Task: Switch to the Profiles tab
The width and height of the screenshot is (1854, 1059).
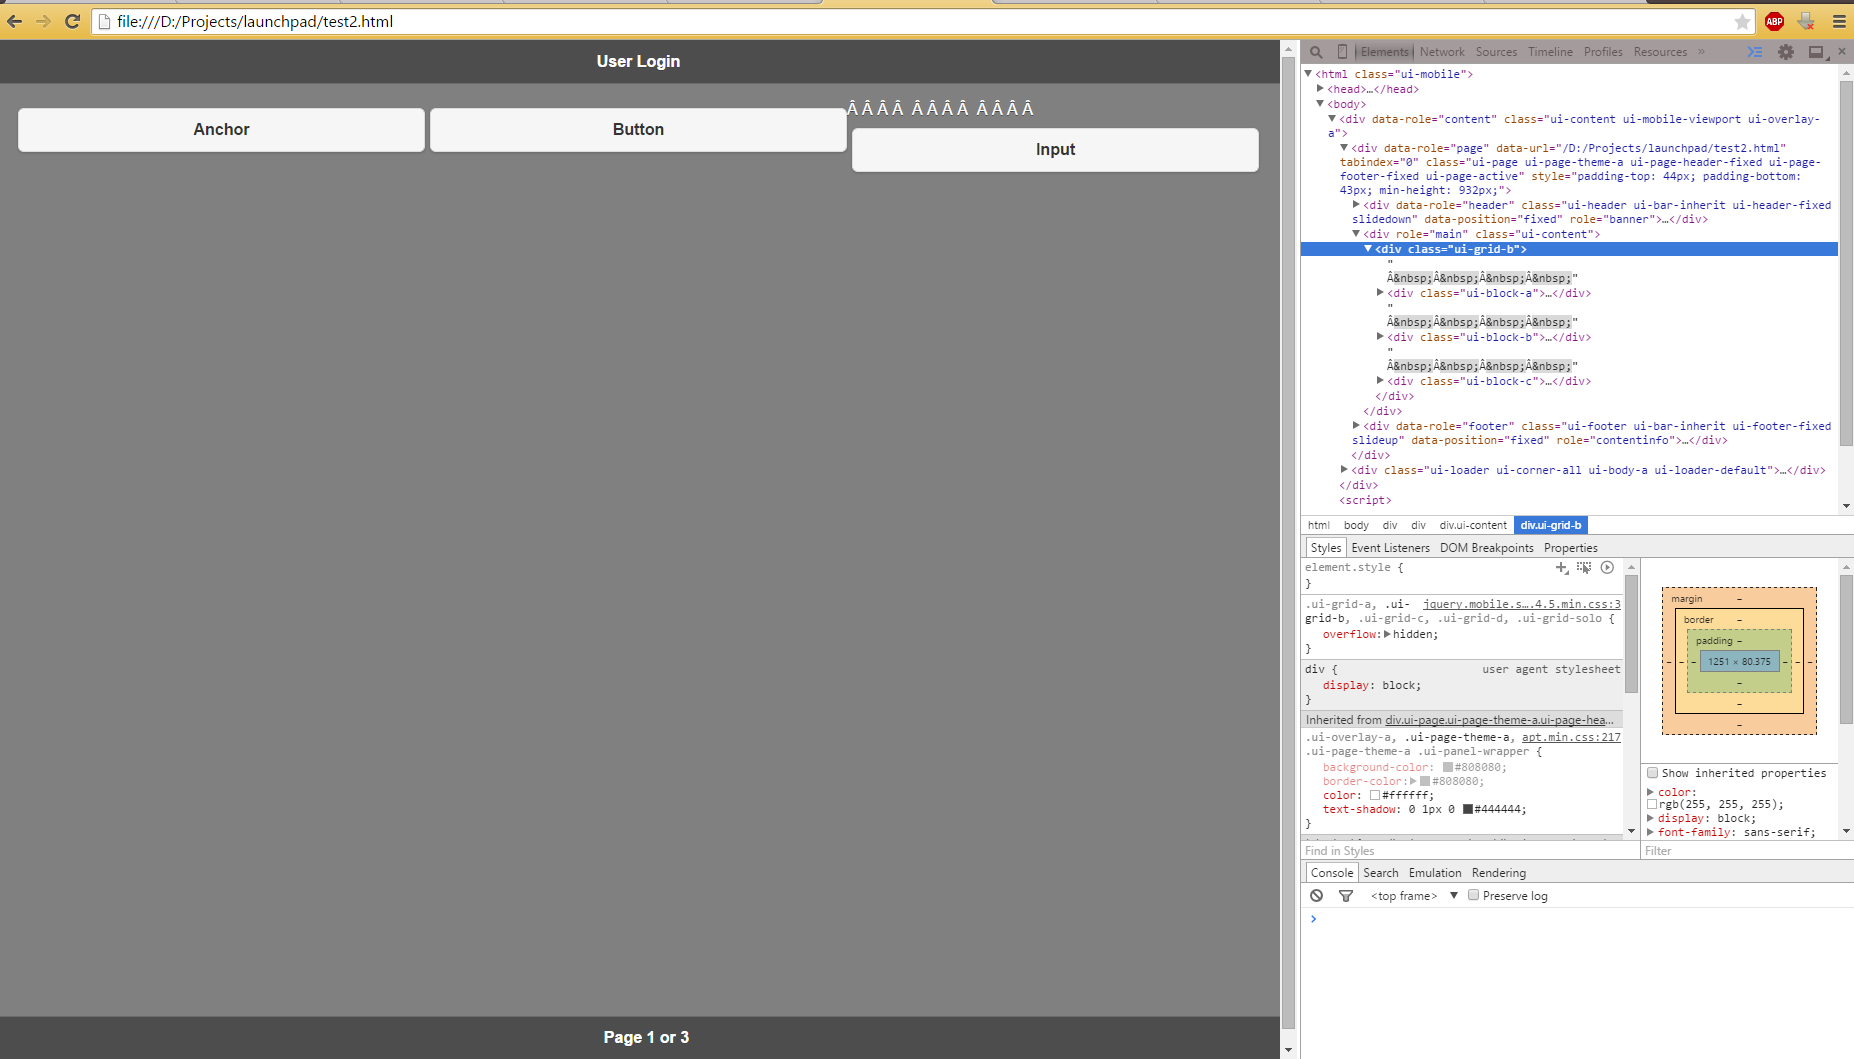Action: [x=1603, y=52]
